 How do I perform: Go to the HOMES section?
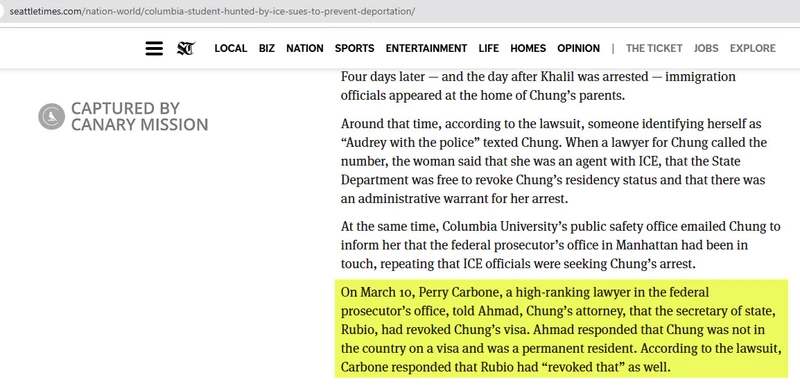point(528,48)
